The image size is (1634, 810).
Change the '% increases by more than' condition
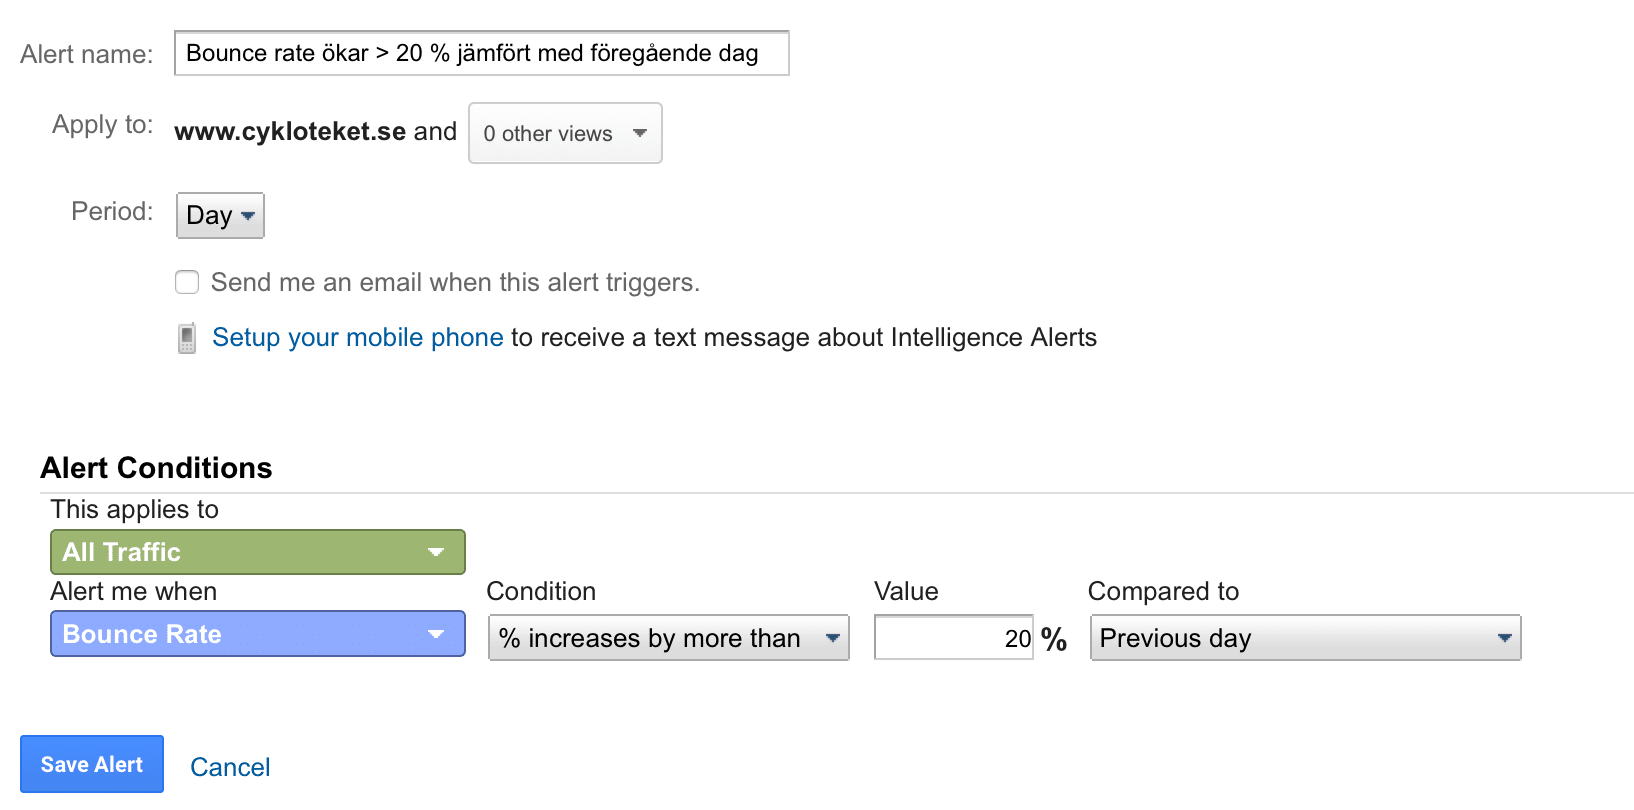669,638
